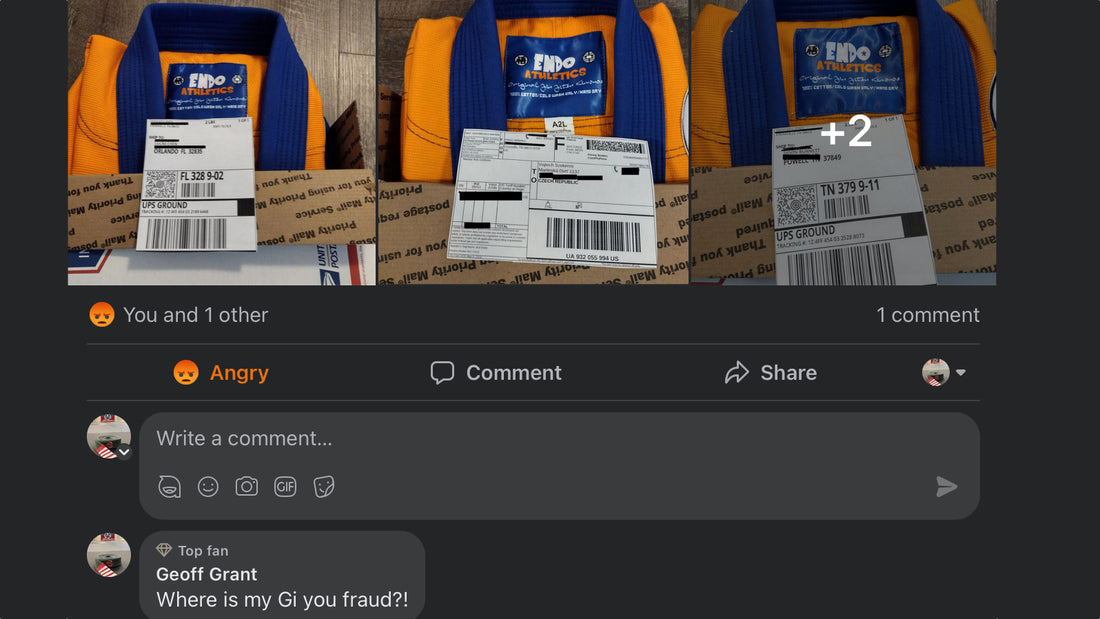The image size is (1100, 619).
Task: Open the post-as profile switcher dropdown
Action: (x=944, y=373)
